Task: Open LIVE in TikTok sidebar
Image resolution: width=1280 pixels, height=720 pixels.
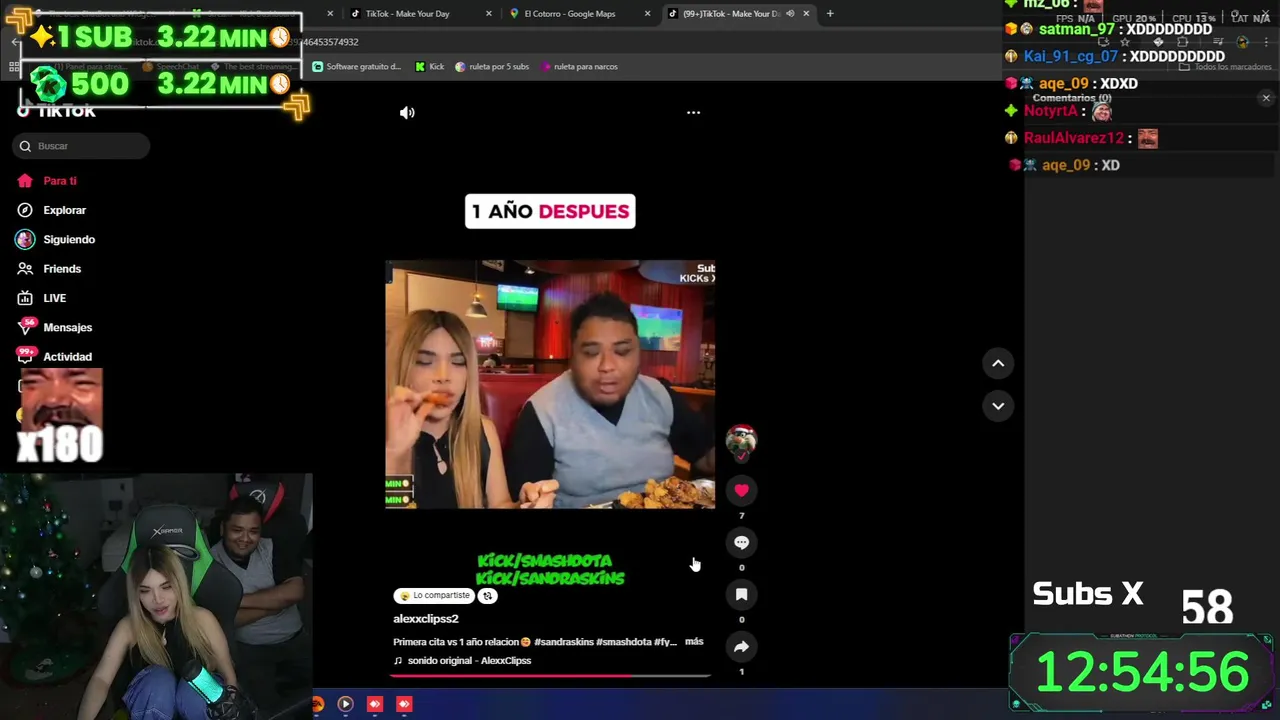Action: pos(54,298)
